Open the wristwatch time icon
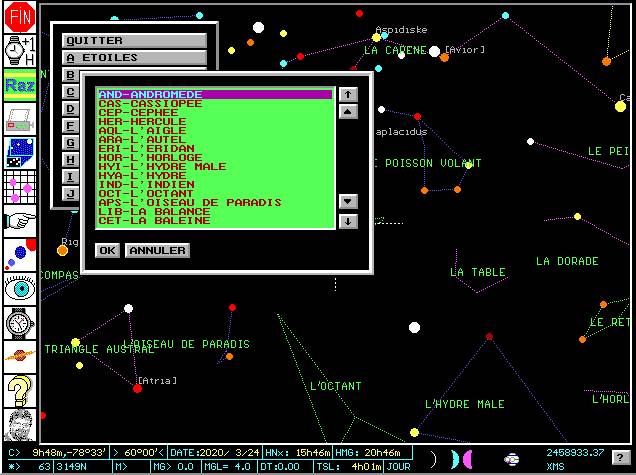Screen dimensions: 636x475 click(20, 323)
